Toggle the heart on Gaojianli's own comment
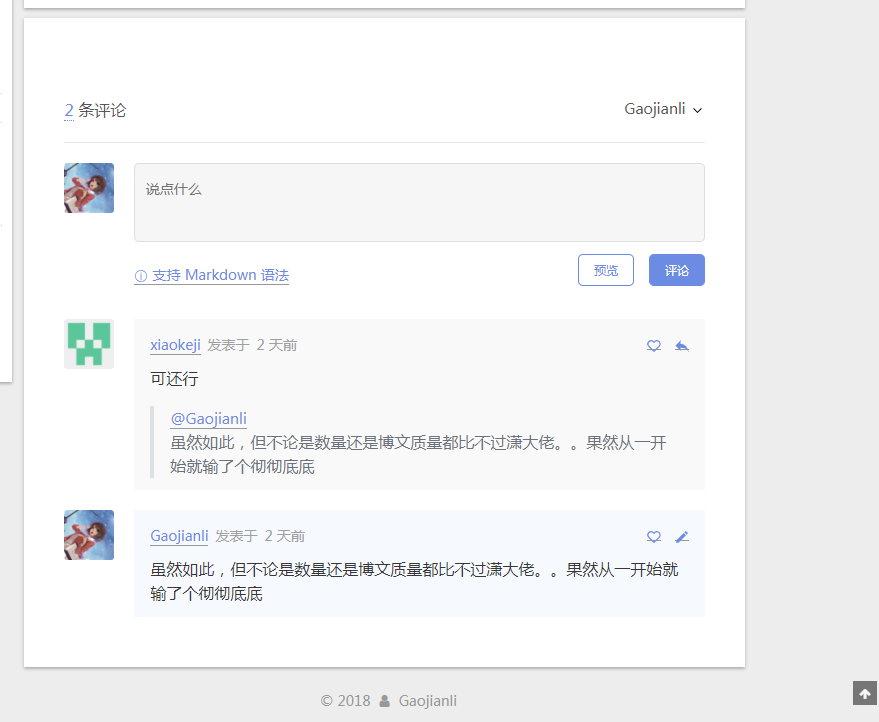The width and height of the screenshot is (879, 722). [x=654, y=536]
